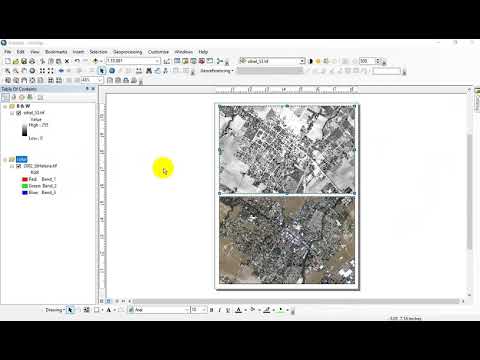Switch to Layout View button at map bottom
Screen dimensions: 480x360
pyautogui.click(x=108, y=301)
